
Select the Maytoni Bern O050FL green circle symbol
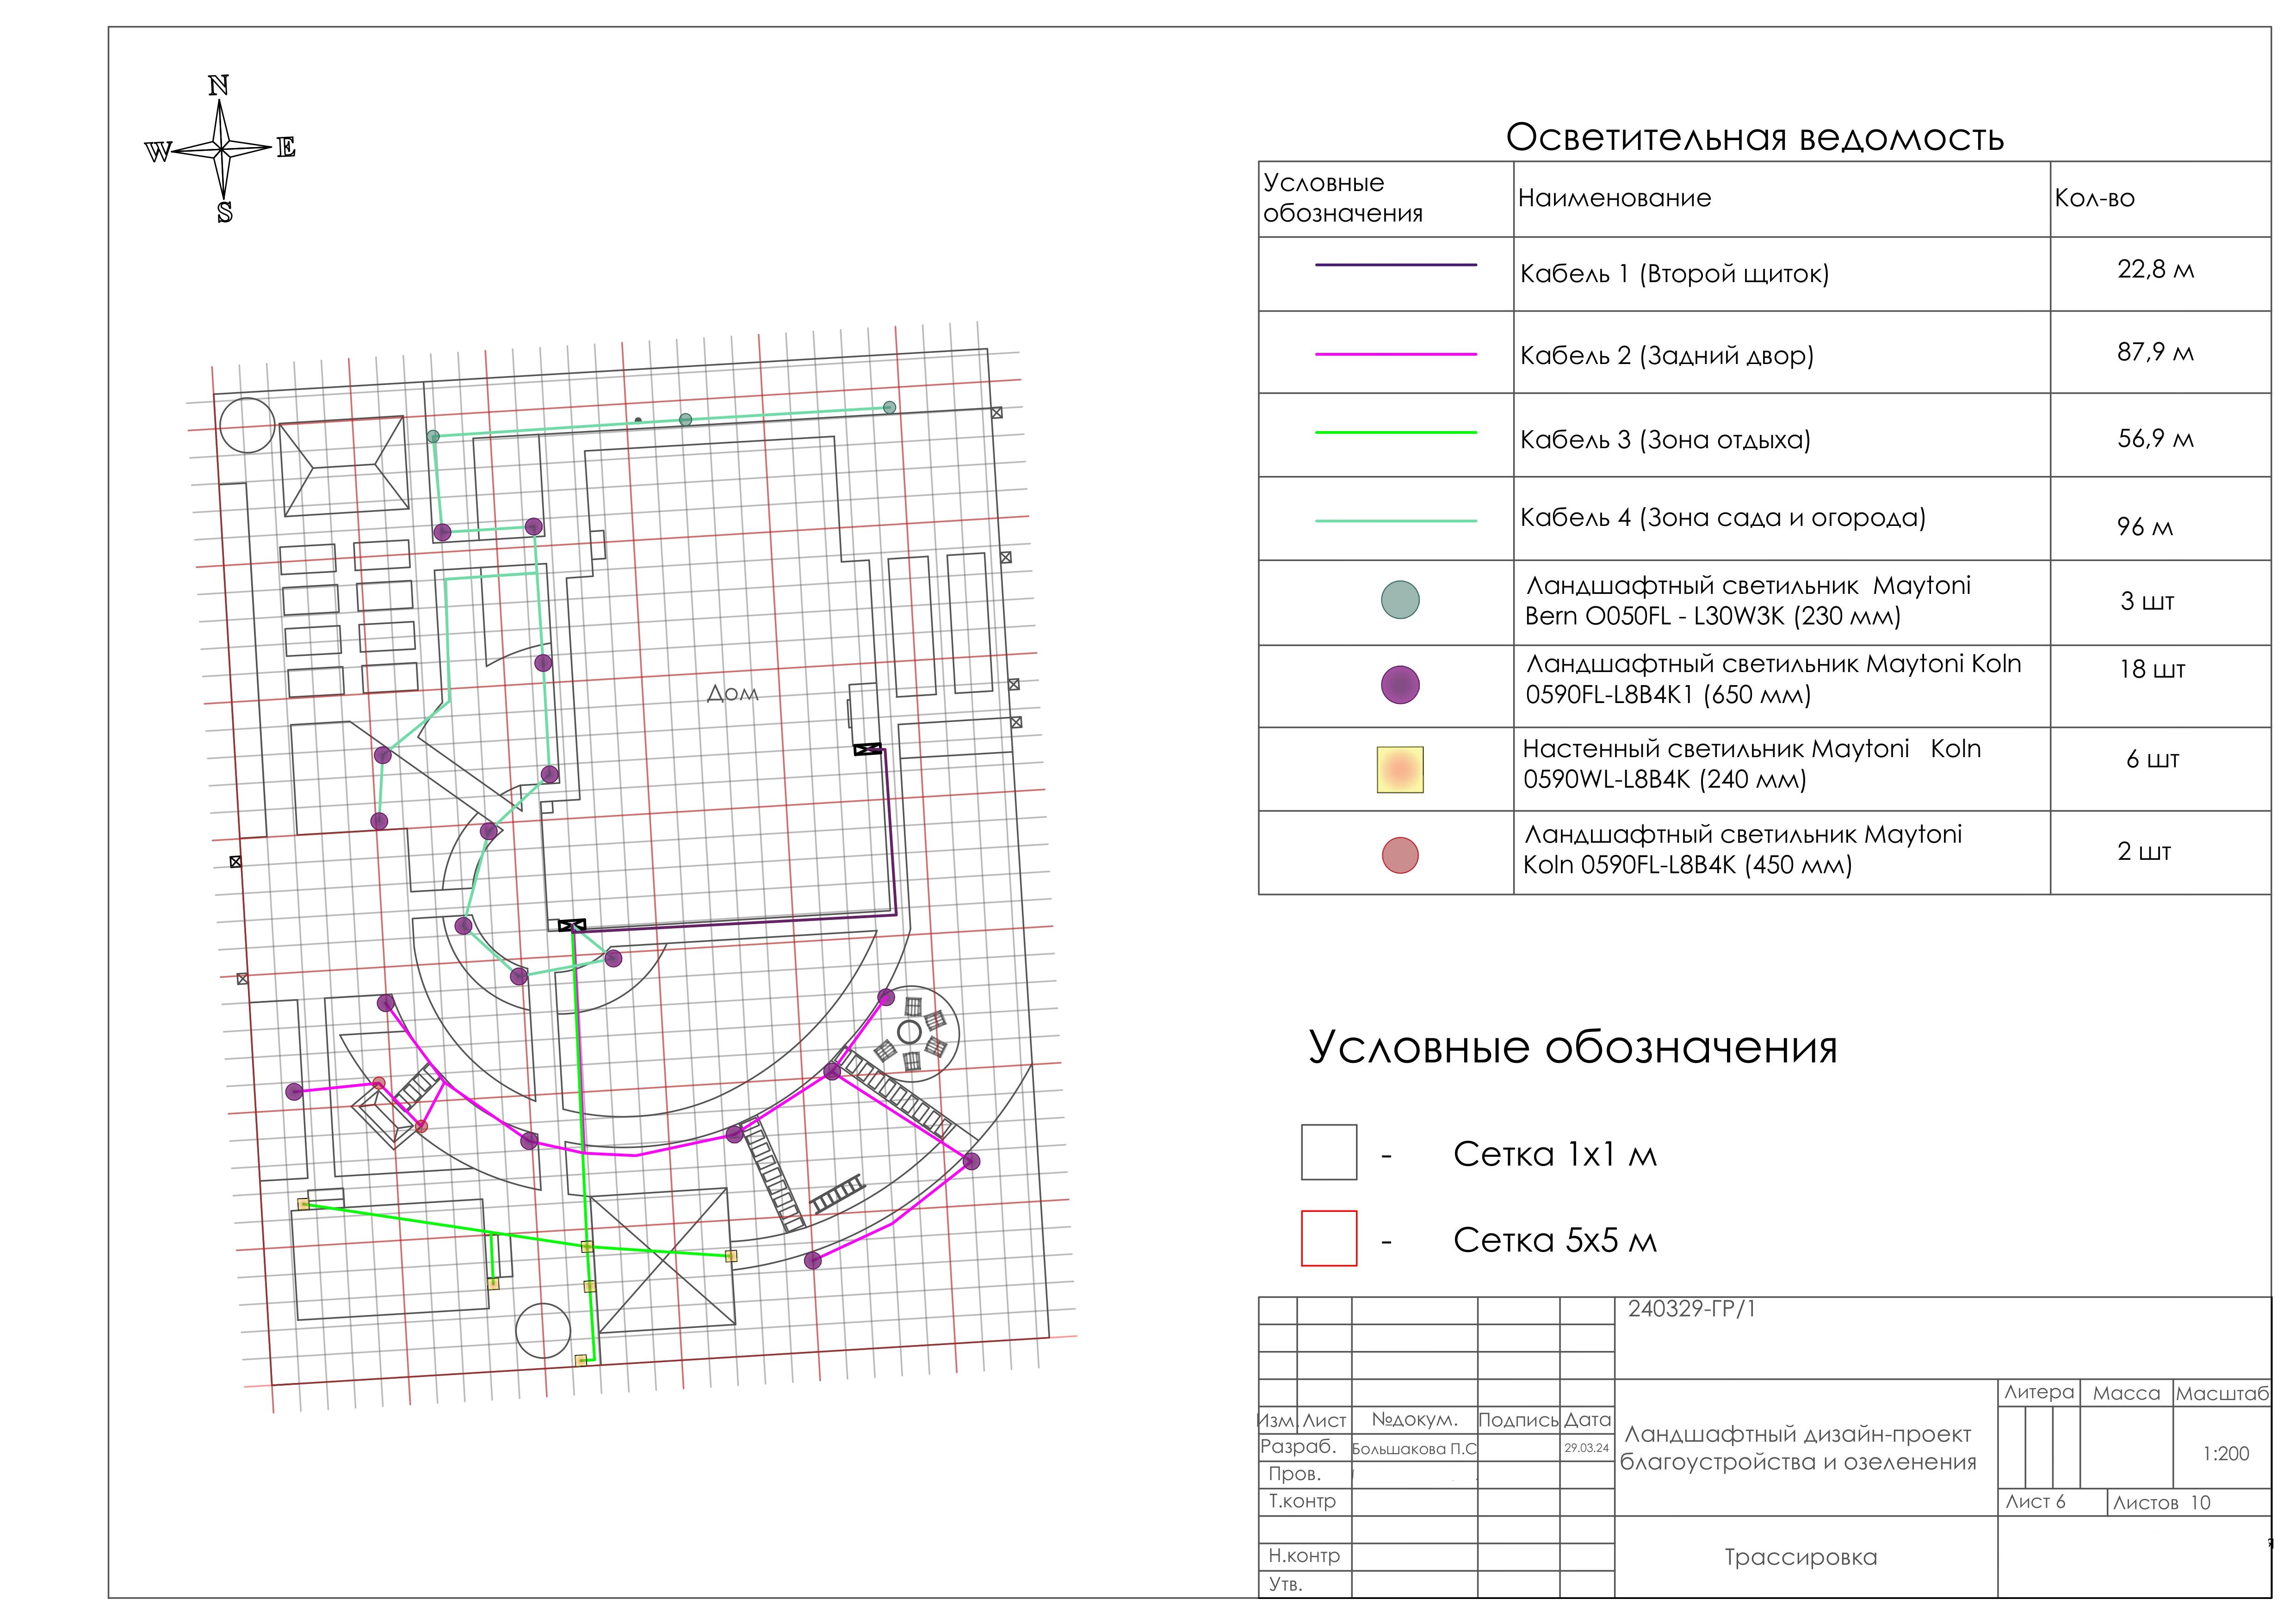(1399, 600)
